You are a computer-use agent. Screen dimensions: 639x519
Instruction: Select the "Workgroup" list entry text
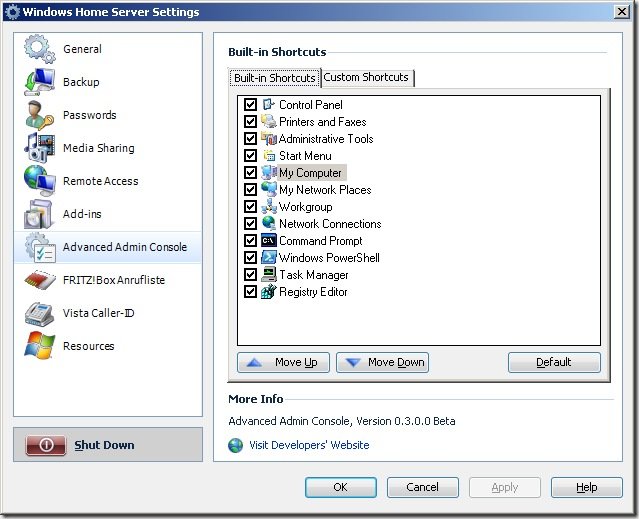tap(306, 207)
